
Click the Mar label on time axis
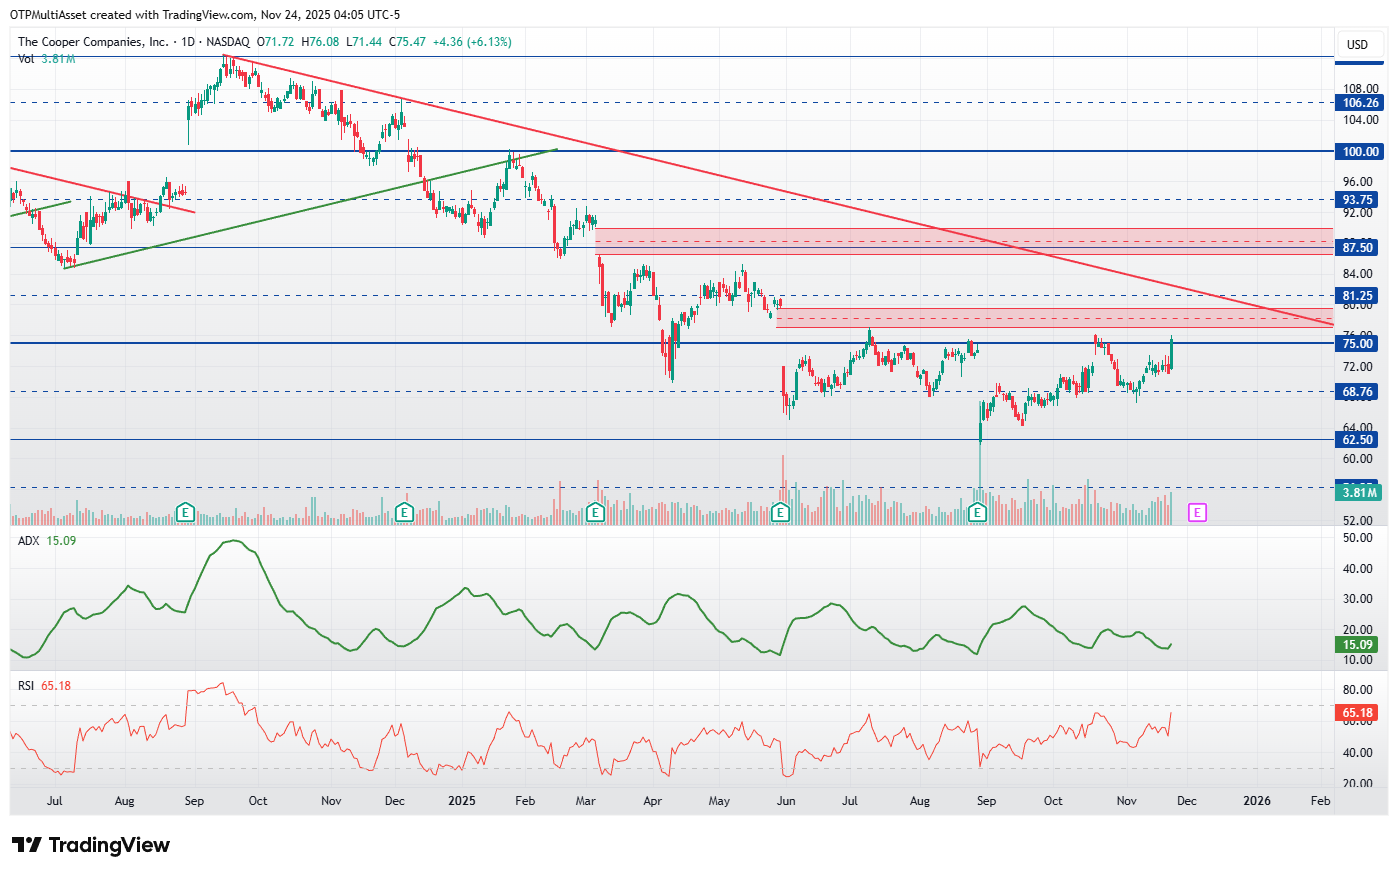point(586,801)
